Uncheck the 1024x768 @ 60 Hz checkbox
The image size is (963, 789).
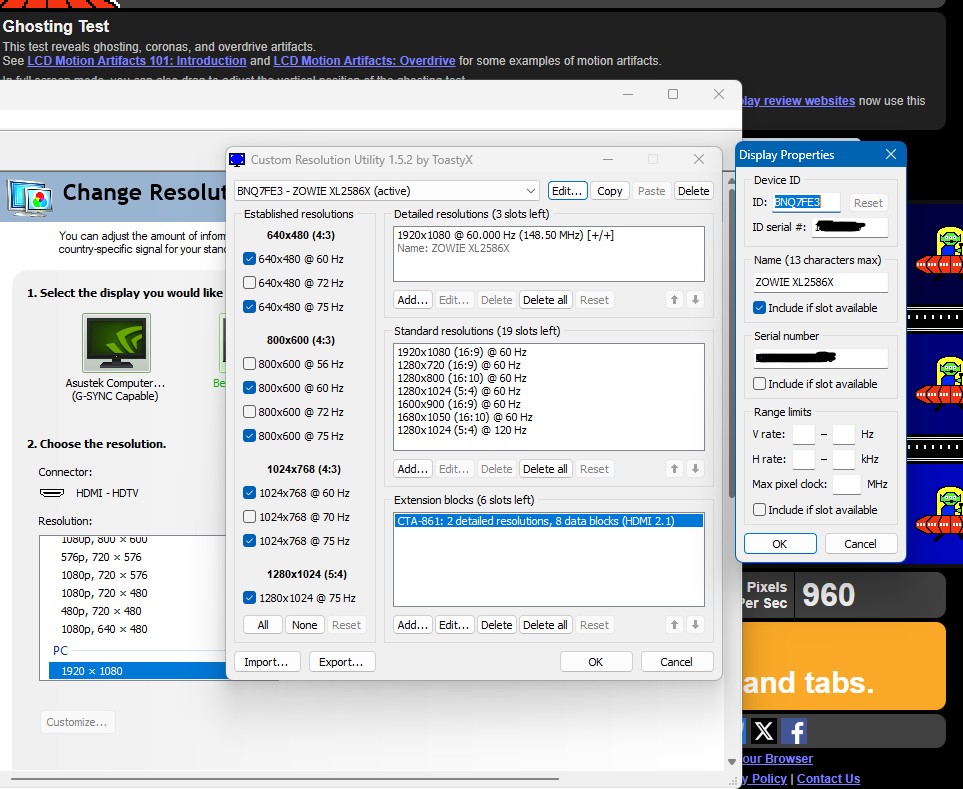pos(249,493)
